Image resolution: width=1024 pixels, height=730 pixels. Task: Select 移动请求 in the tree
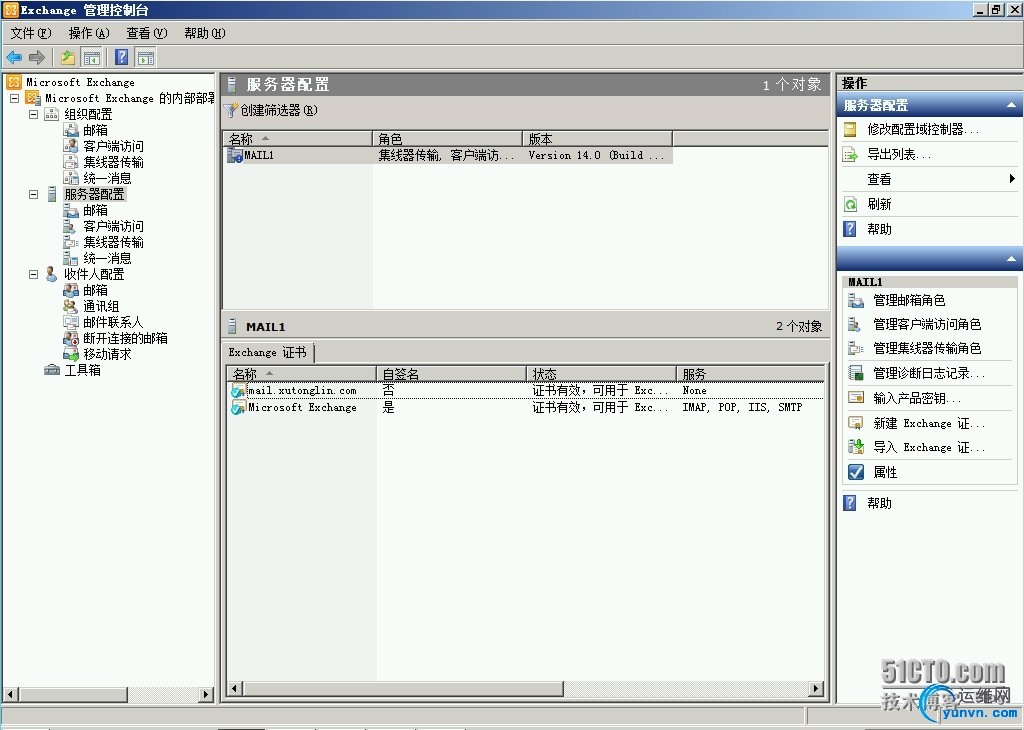click(x=107, y=354)
